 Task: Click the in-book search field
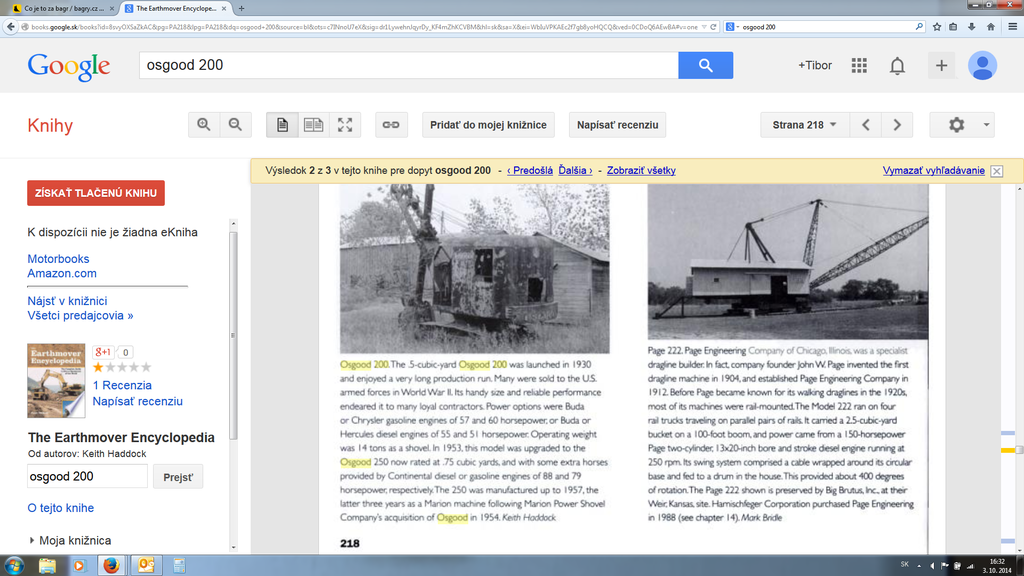[88, 477]
